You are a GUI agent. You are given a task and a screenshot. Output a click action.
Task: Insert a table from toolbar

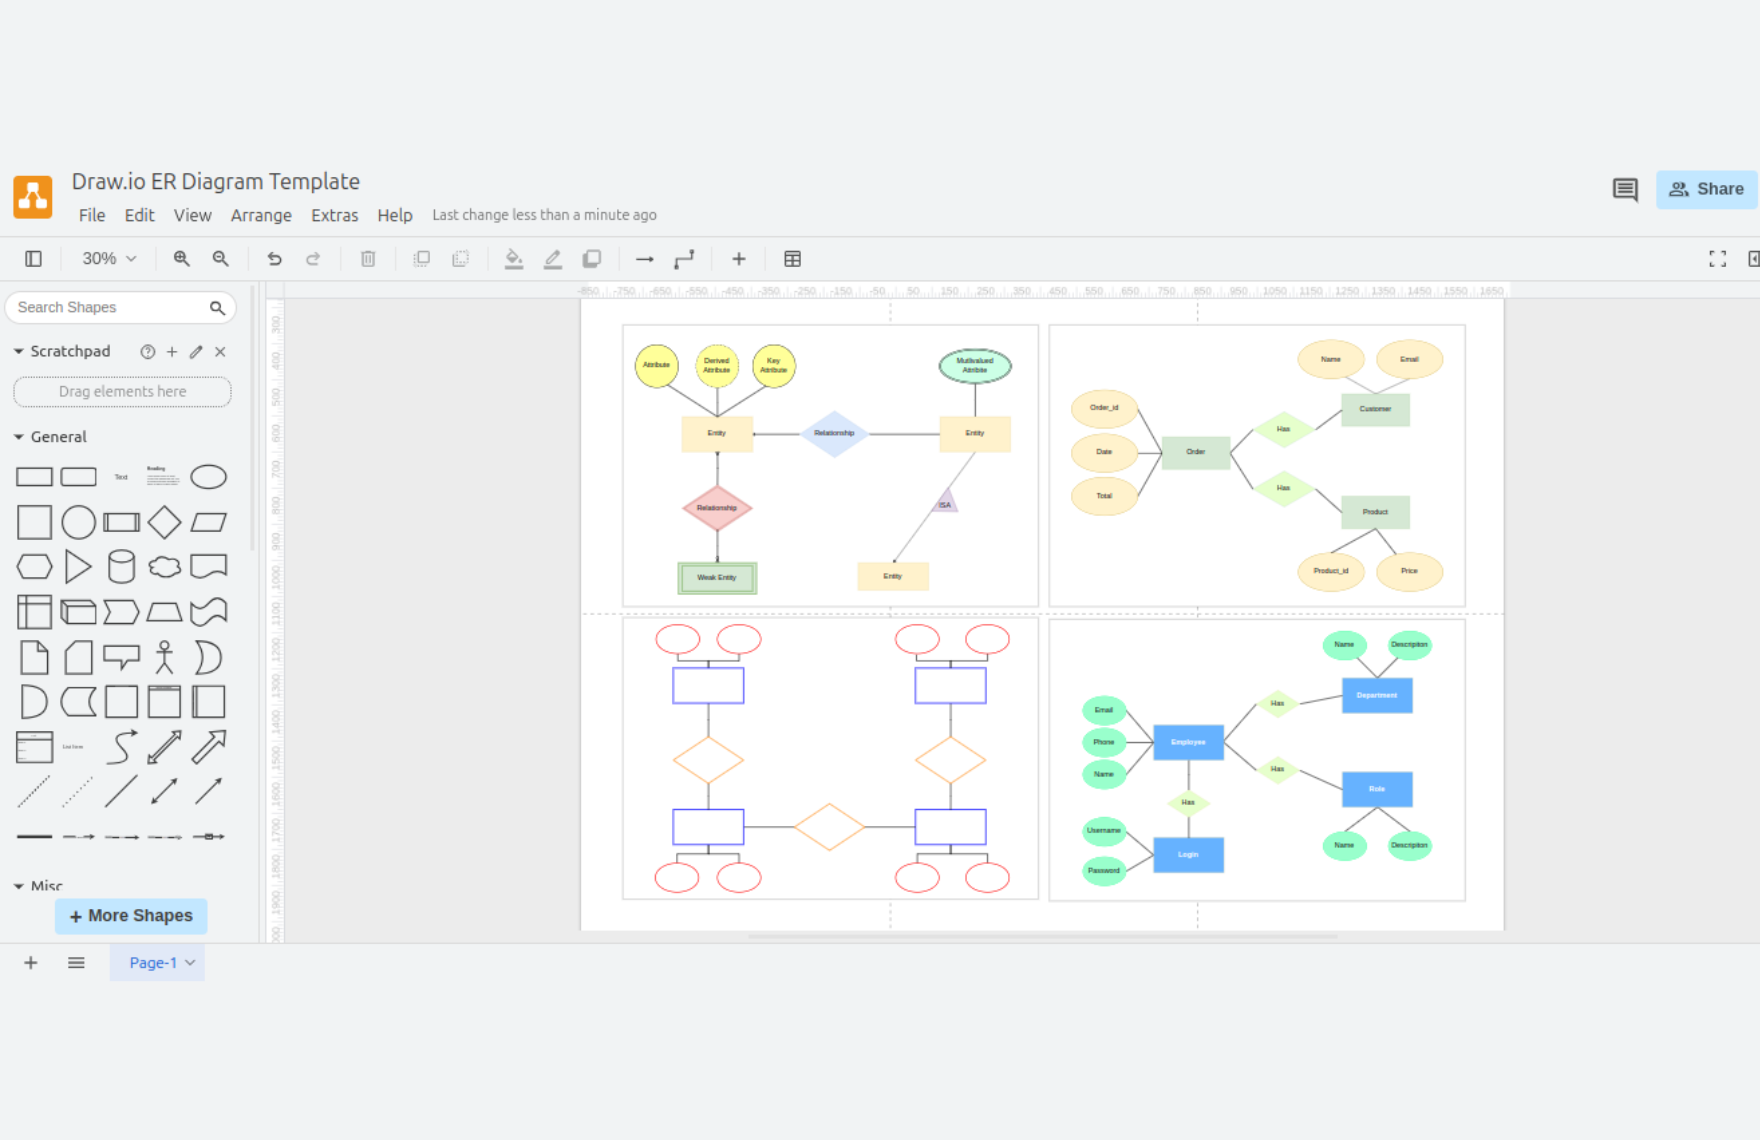coord(792,259)
